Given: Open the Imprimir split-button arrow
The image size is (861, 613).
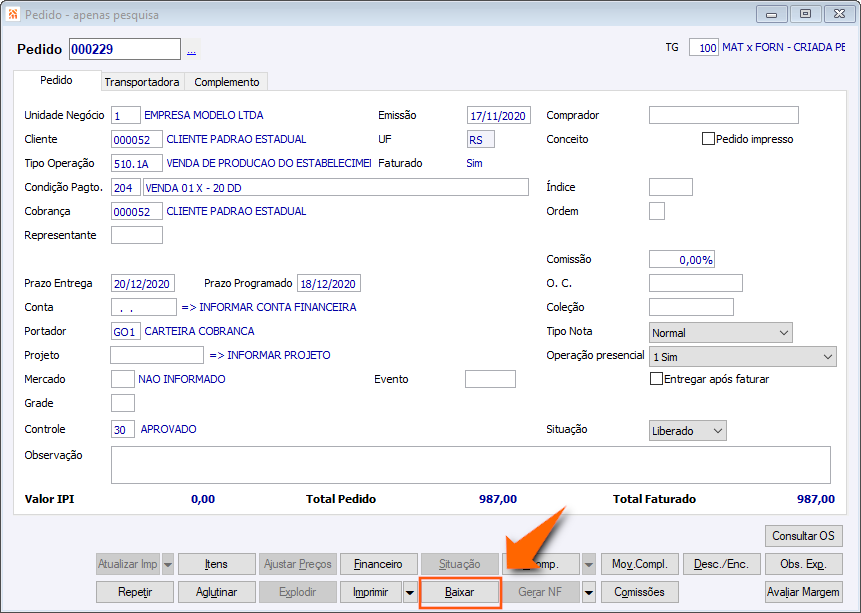Looking at the screenshot, I should [x=410, y=592].
